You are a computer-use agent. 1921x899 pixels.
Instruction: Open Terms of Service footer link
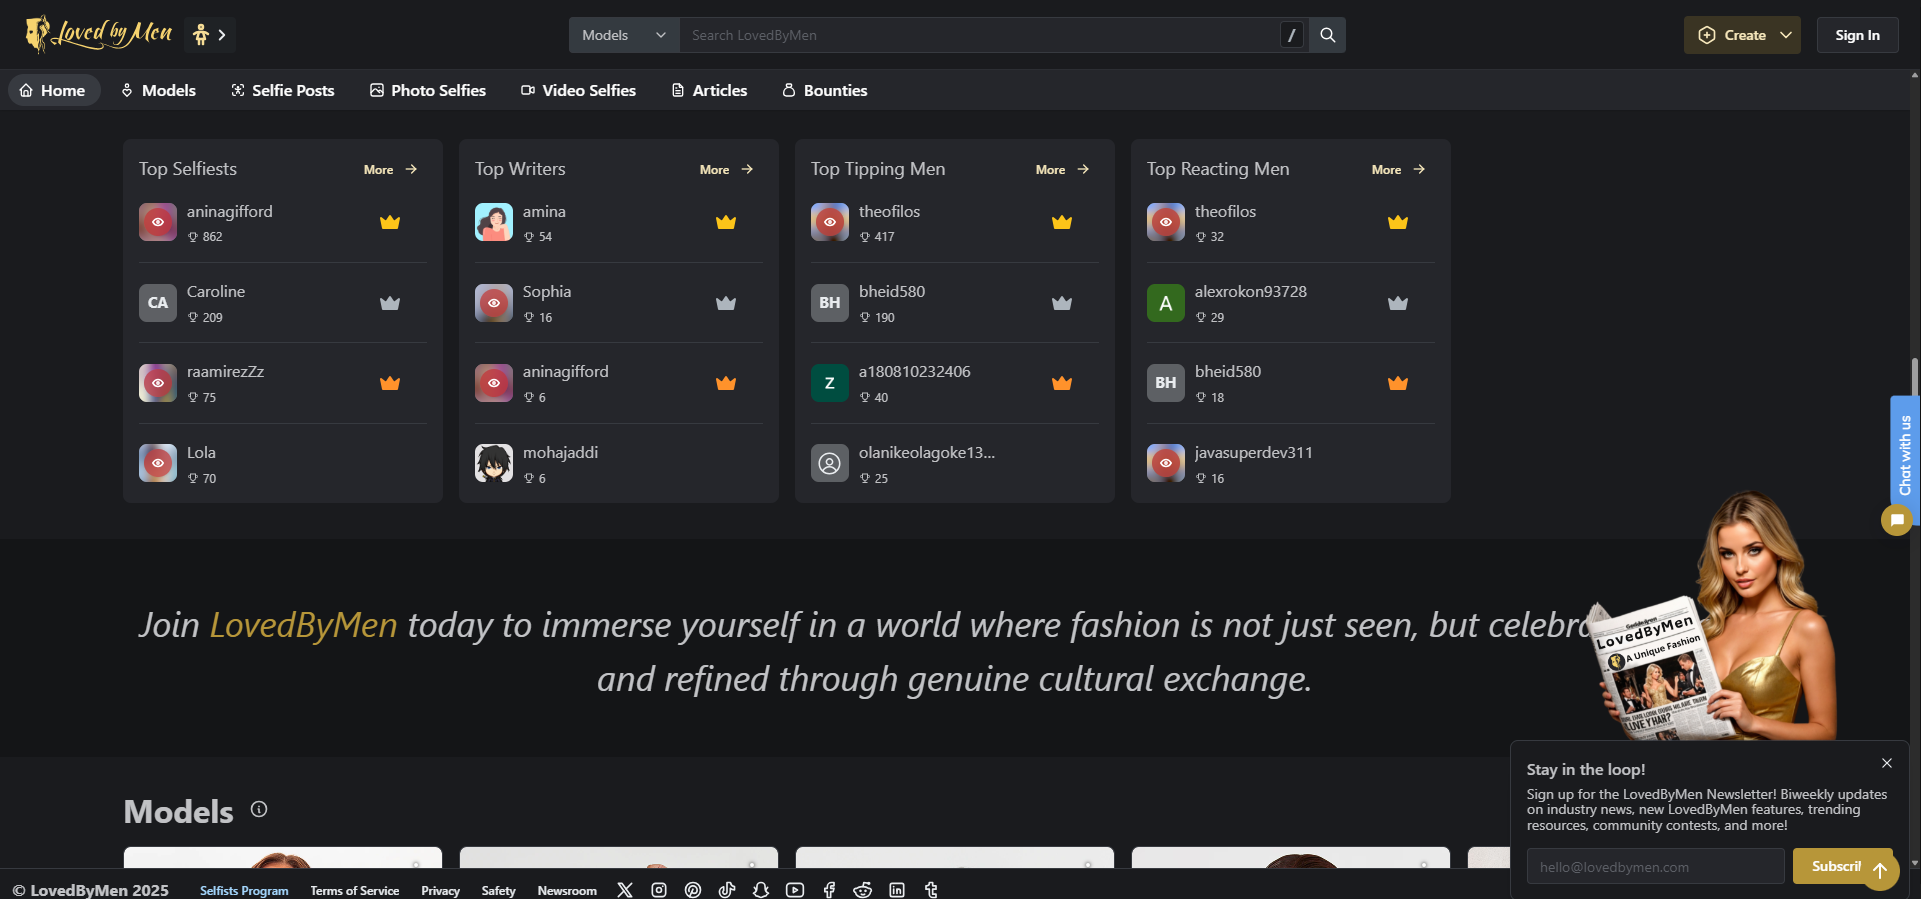tap(355, 891)
